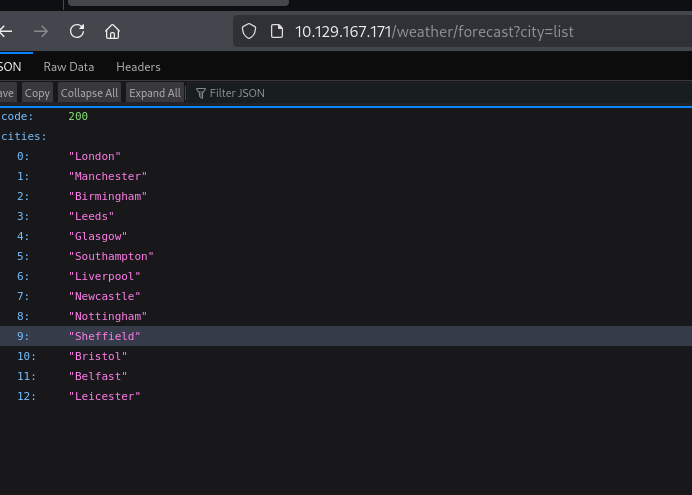
Task: Select the "Liverpool" entry
Action: tap(105, 276)
